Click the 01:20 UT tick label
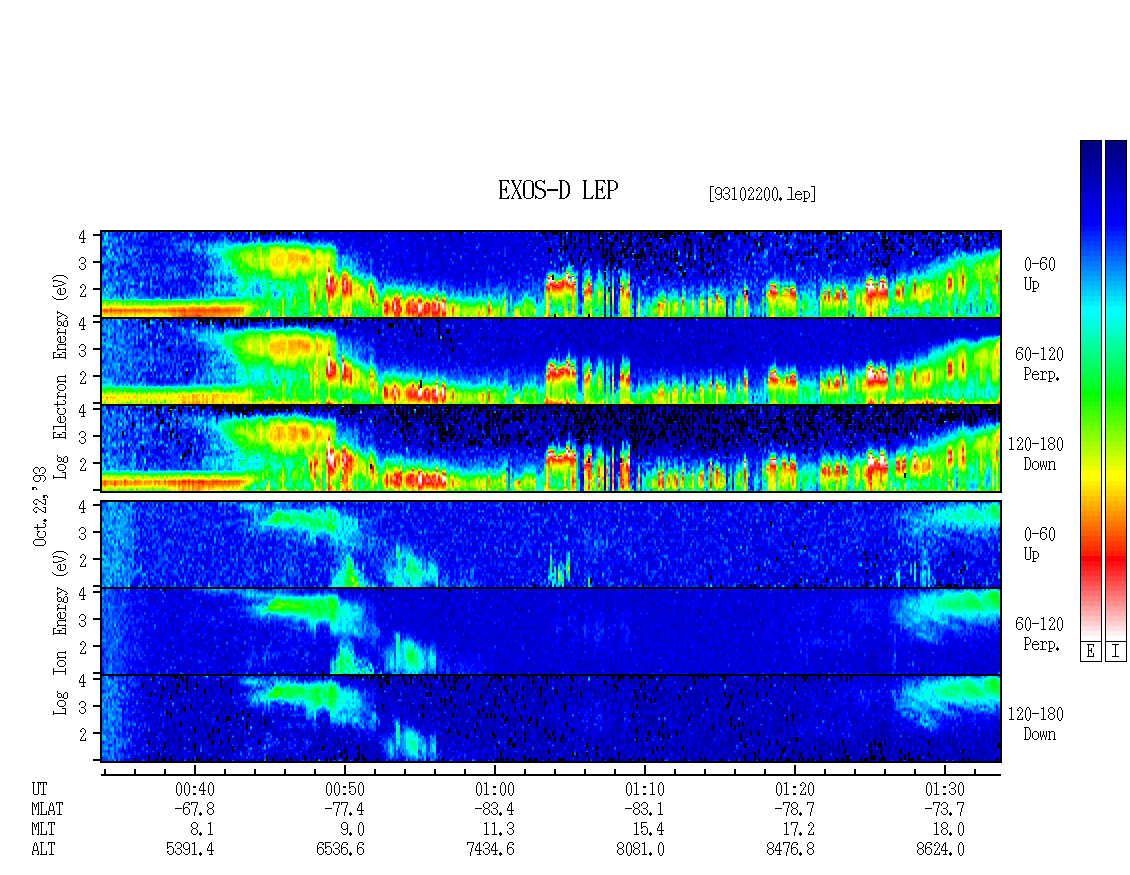 794,789
